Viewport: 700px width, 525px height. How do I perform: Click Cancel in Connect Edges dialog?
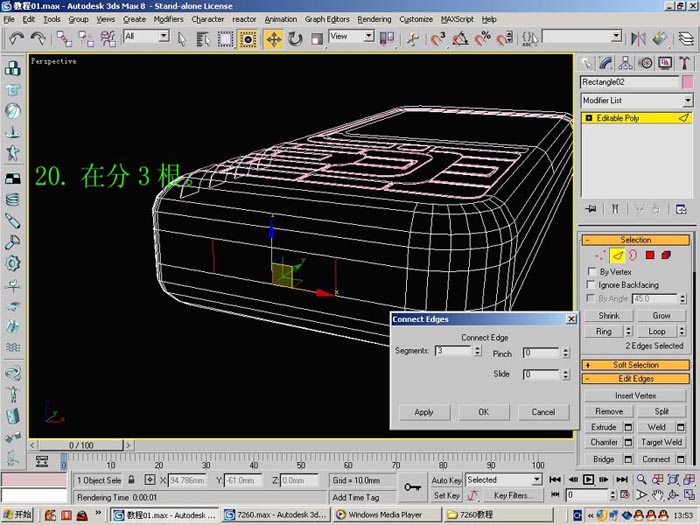click(543, 412)
